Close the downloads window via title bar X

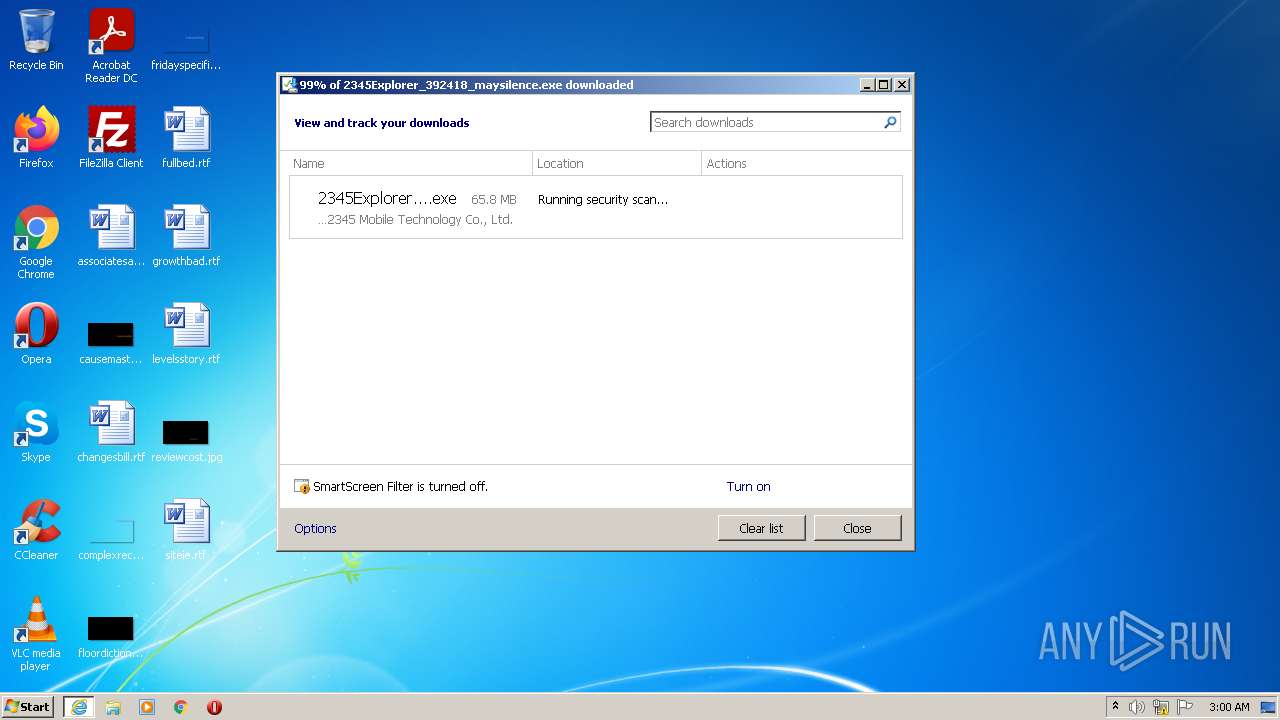click(902, 85)
